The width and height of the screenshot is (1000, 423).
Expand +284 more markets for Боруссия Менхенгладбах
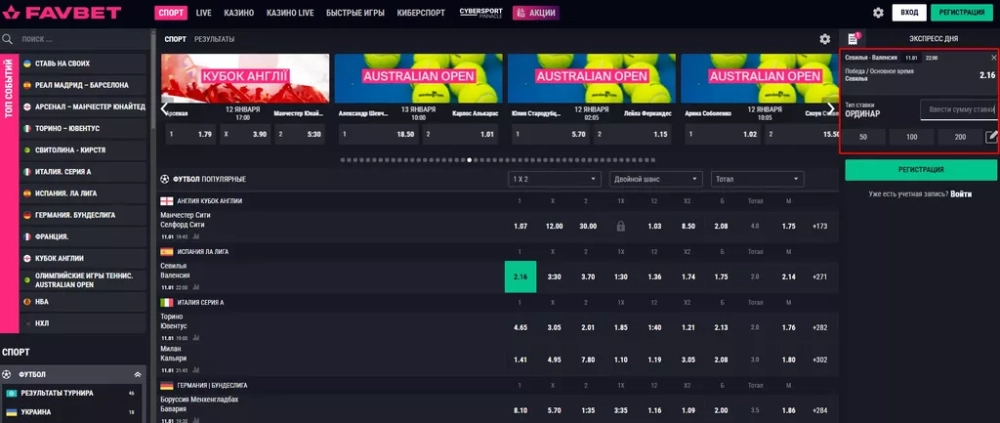820,410
